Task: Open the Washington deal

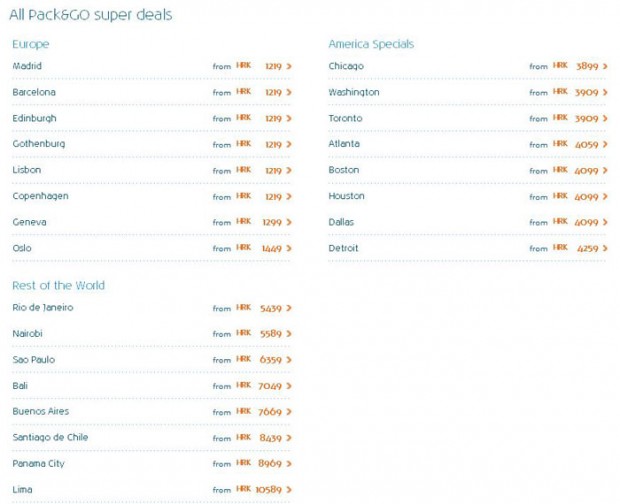Action: 354,92
